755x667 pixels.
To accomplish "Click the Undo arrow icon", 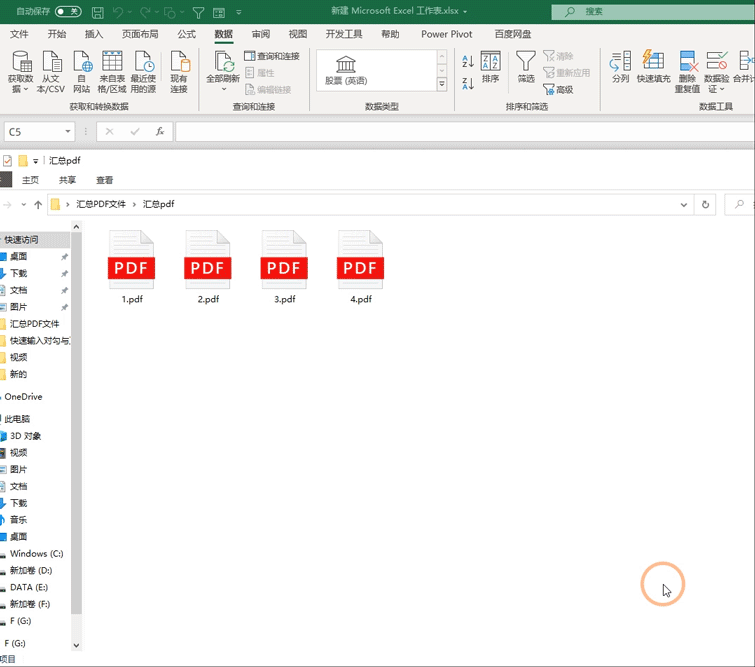I will pos(117,12).
